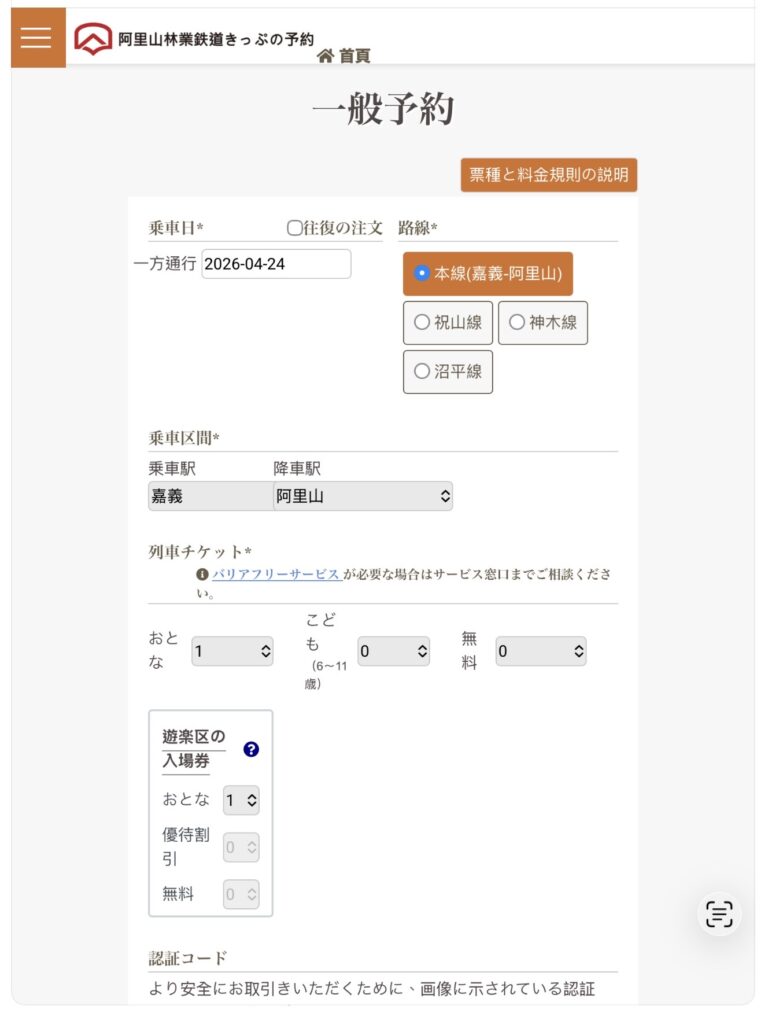Open the 降車駅 station dropdown
Viewport: 765px width, 1024px height.
click(363, 496)
